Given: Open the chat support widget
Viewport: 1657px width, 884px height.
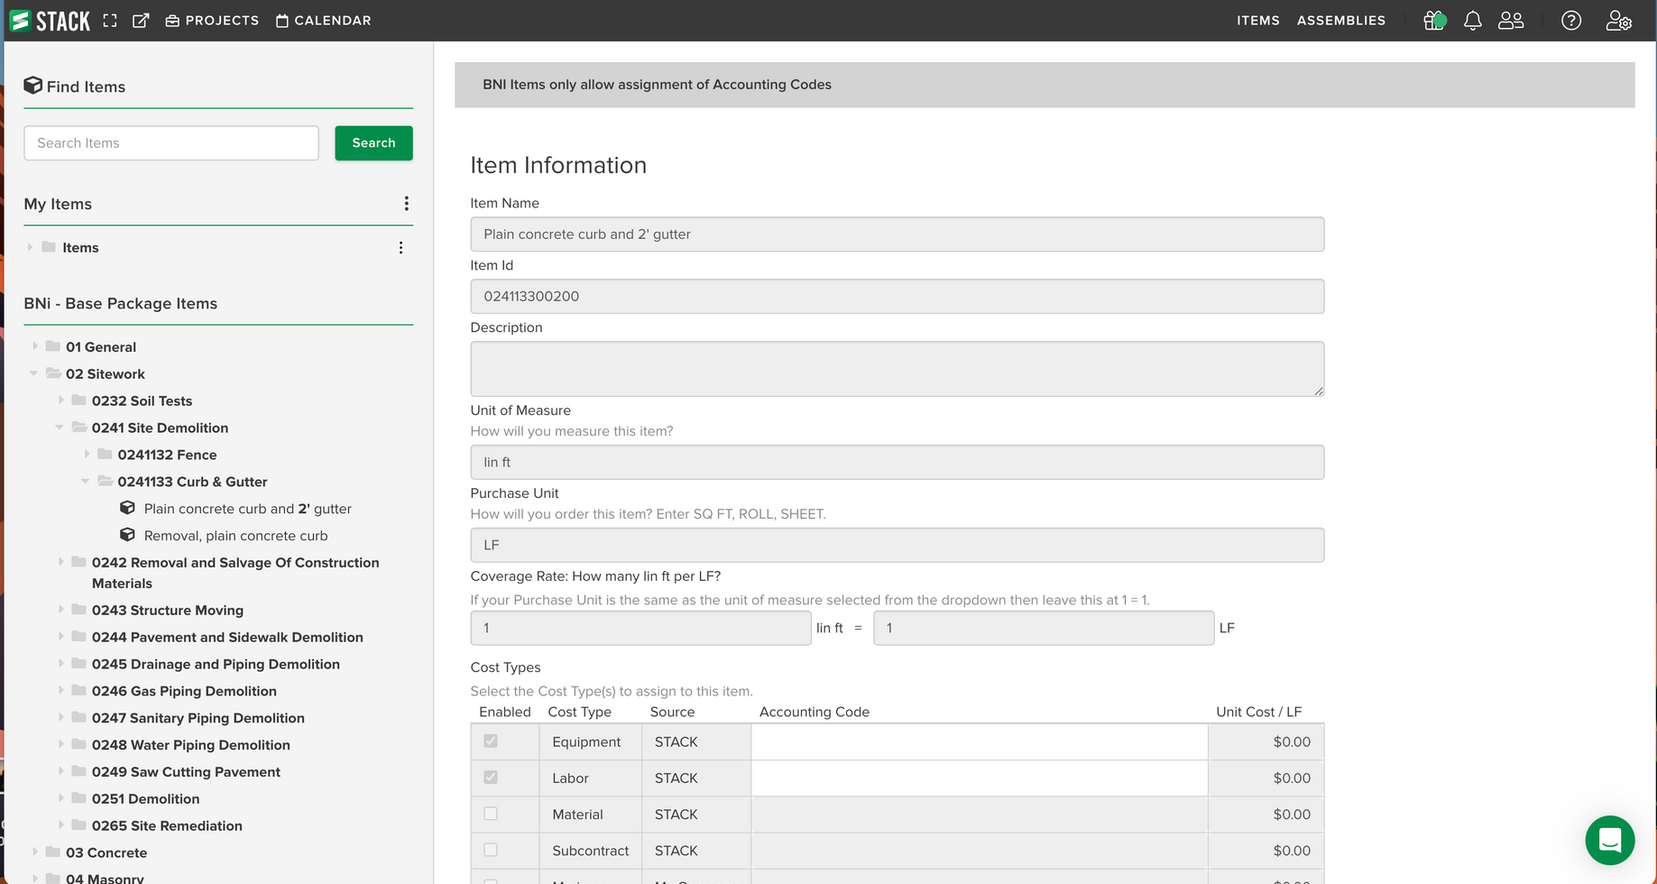Looking at the screenshot, I should (1610, 840).
